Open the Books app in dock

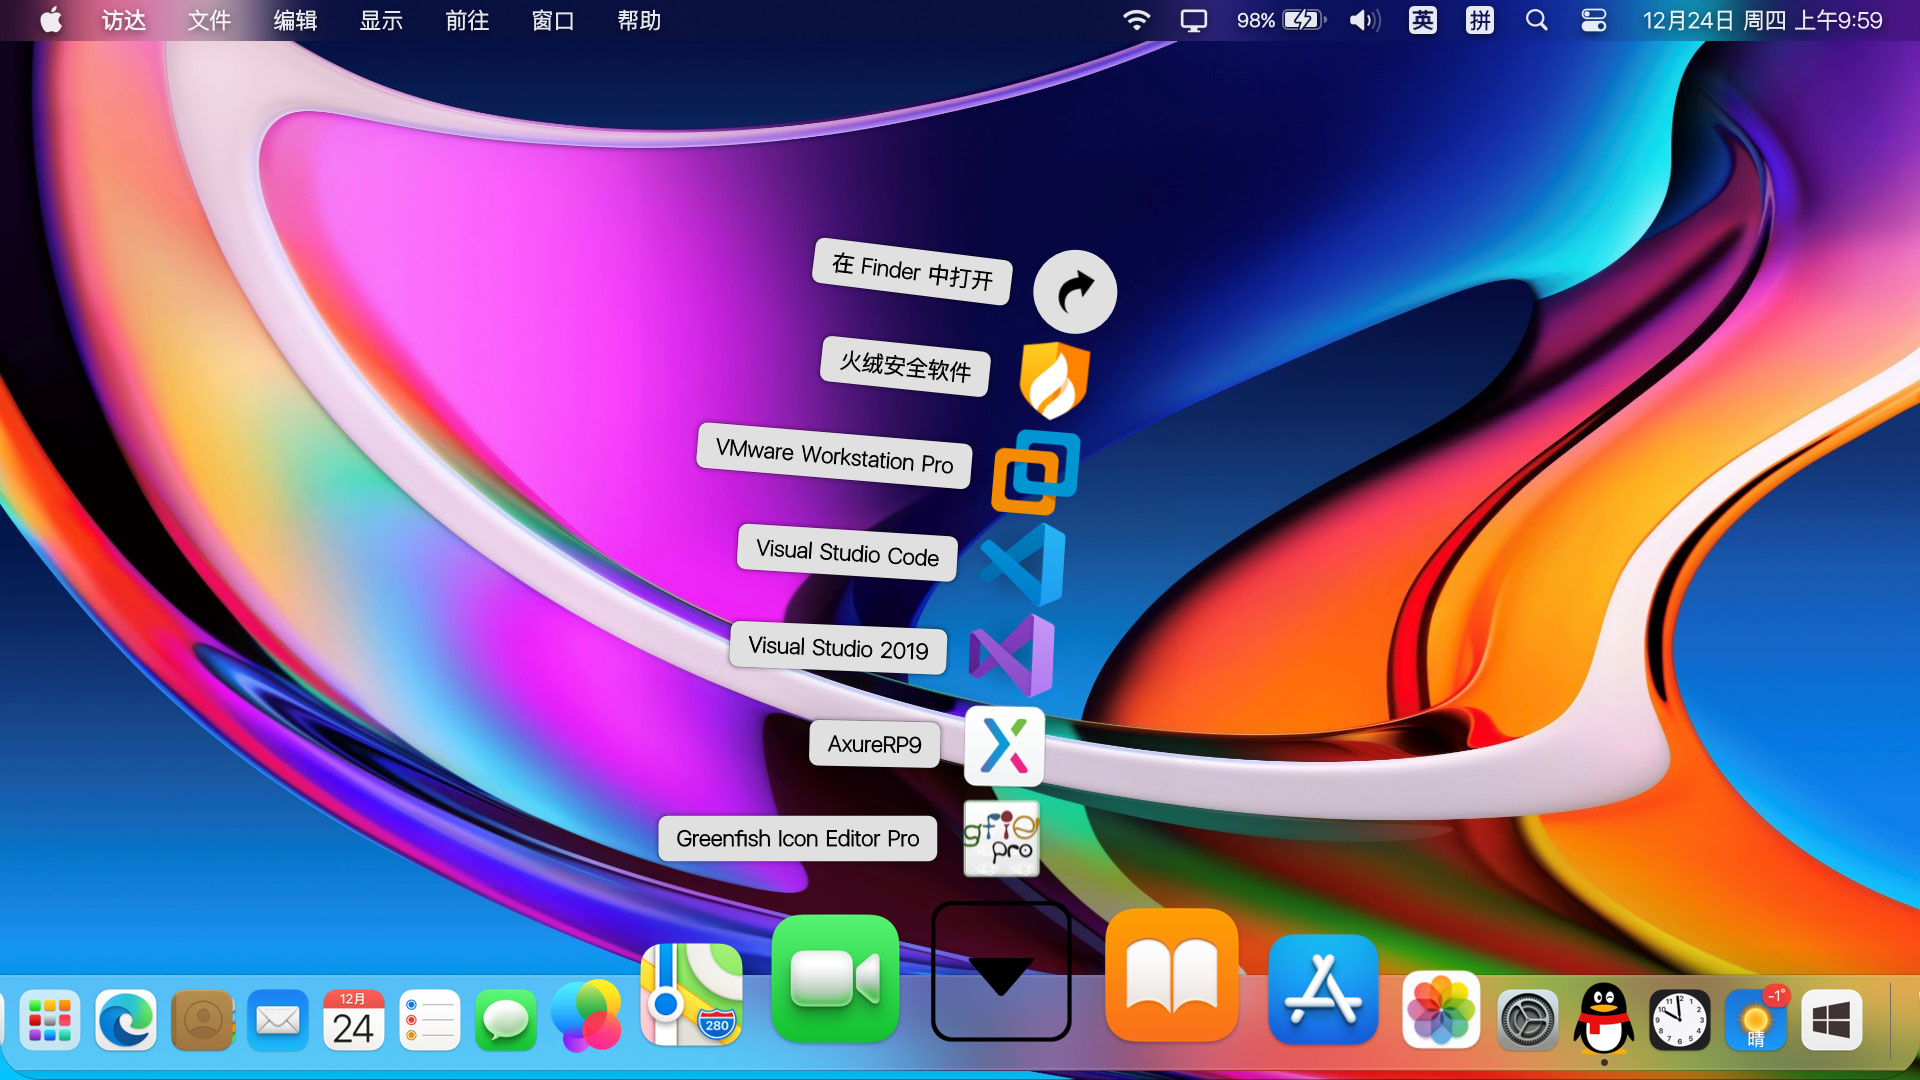[1172, 975]
